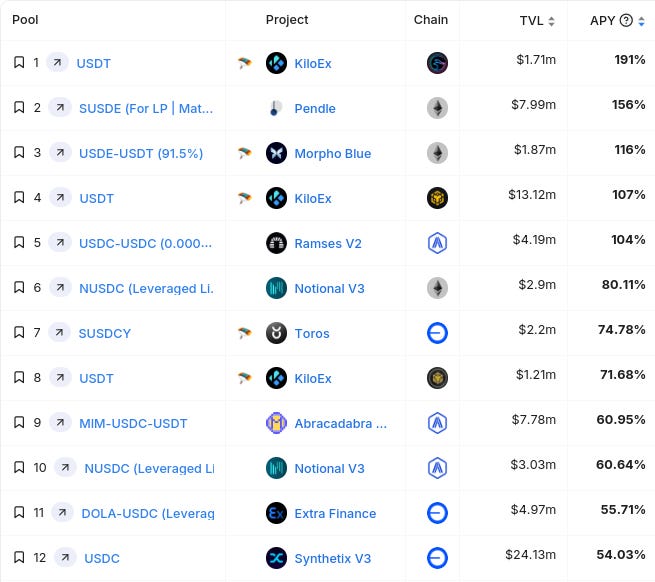Click the Project column header

point(287,20)
